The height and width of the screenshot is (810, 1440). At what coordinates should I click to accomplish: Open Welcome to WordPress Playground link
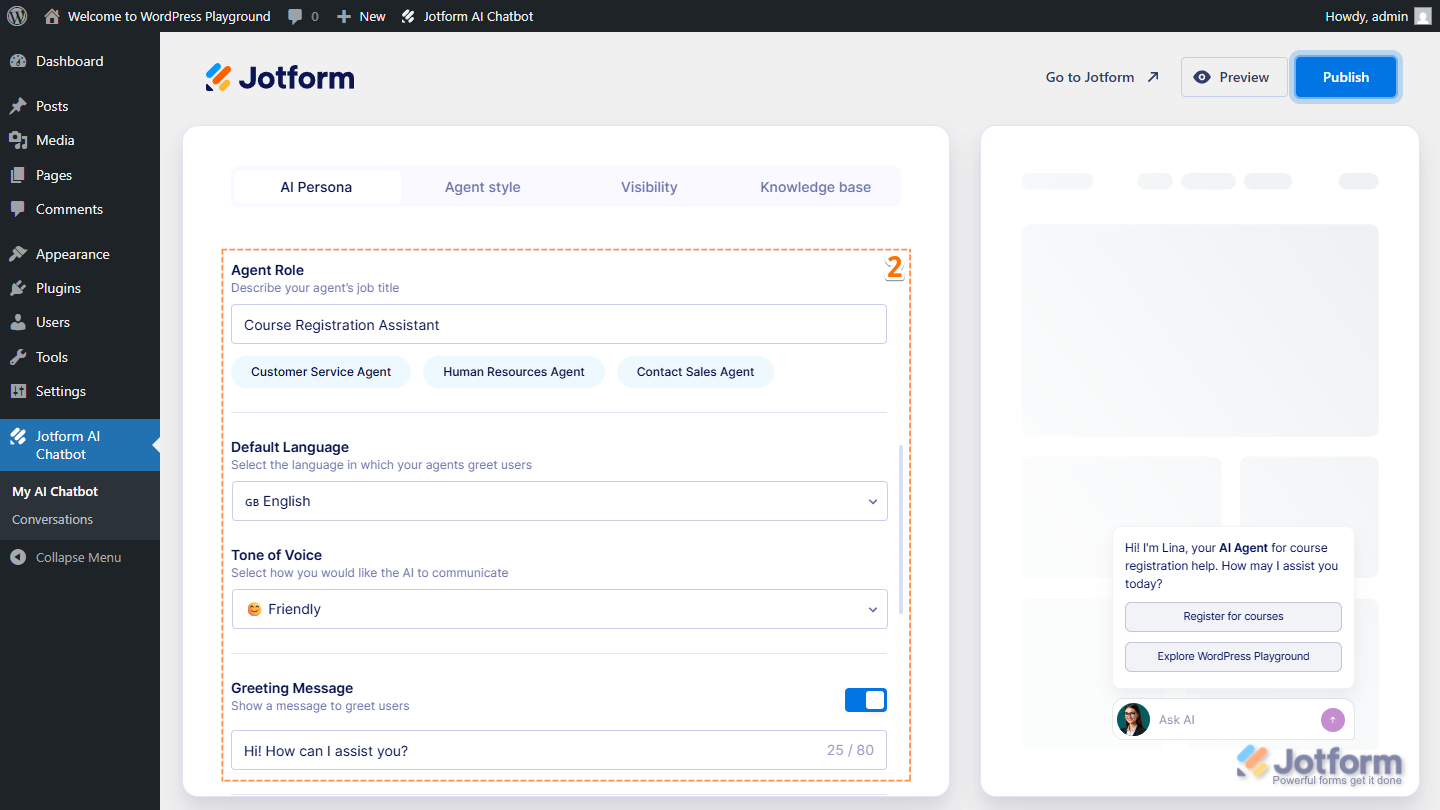158,16
